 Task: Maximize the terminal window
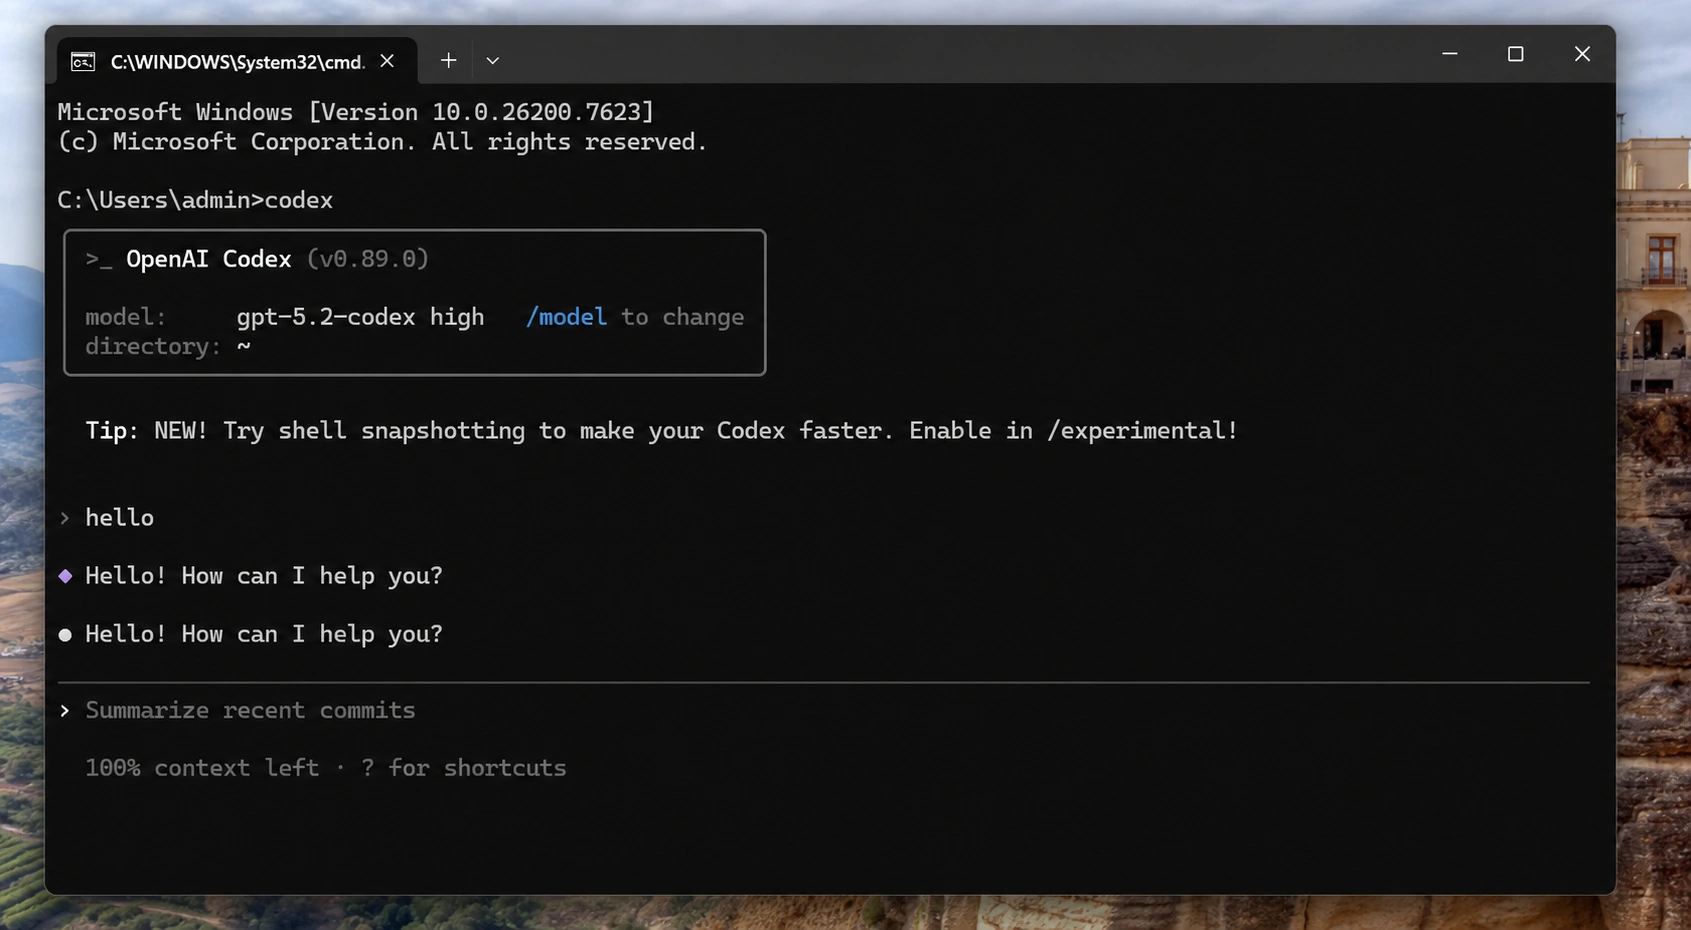point(1515,54)
